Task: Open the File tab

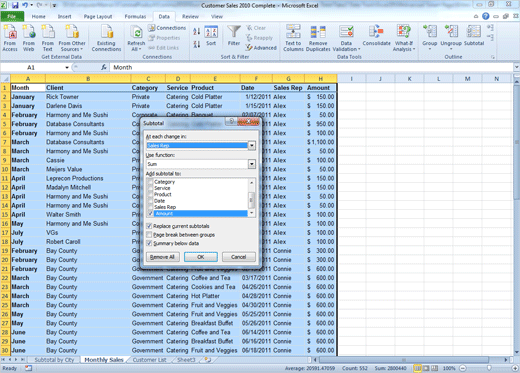Action: 12,16
